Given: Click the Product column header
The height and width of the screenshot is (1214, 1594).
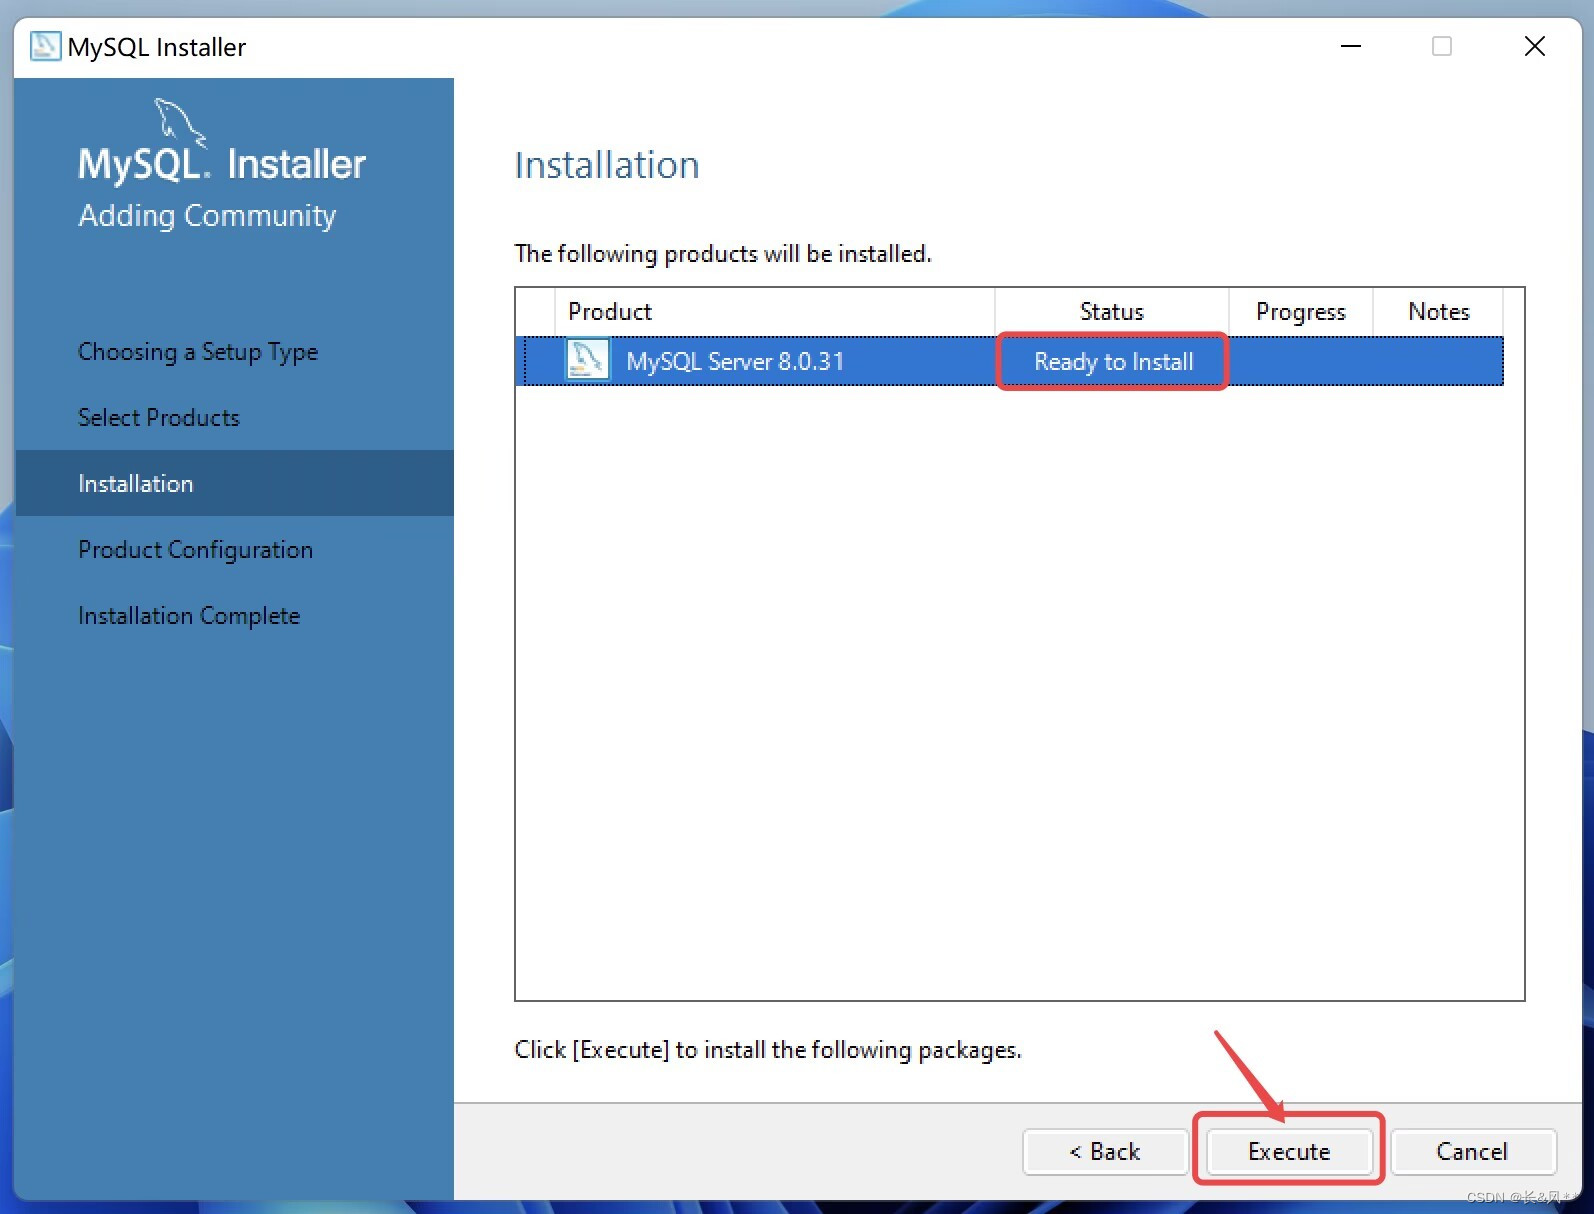Looking at the screenshot, I should (774, 311).
